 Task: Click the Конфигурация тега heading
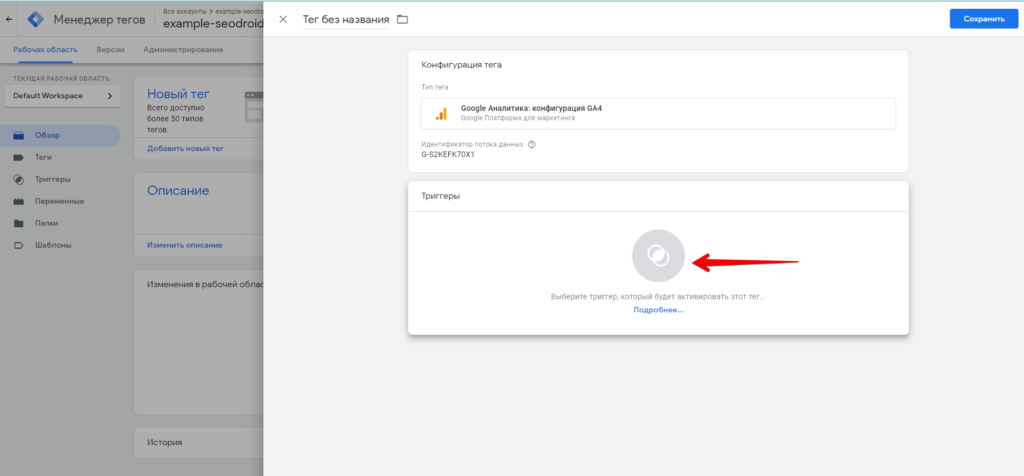pos(462,65)
